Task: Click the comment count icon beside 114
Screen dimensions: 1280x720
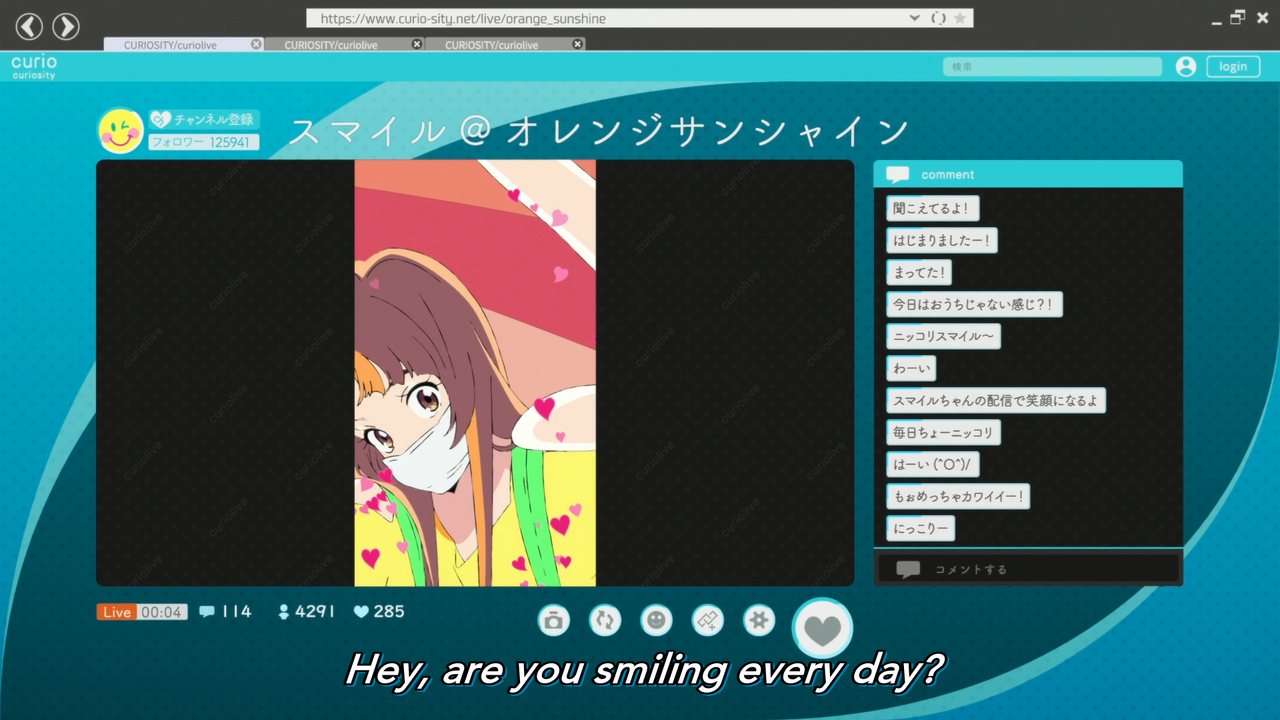Action: click(x=207, y=611)
